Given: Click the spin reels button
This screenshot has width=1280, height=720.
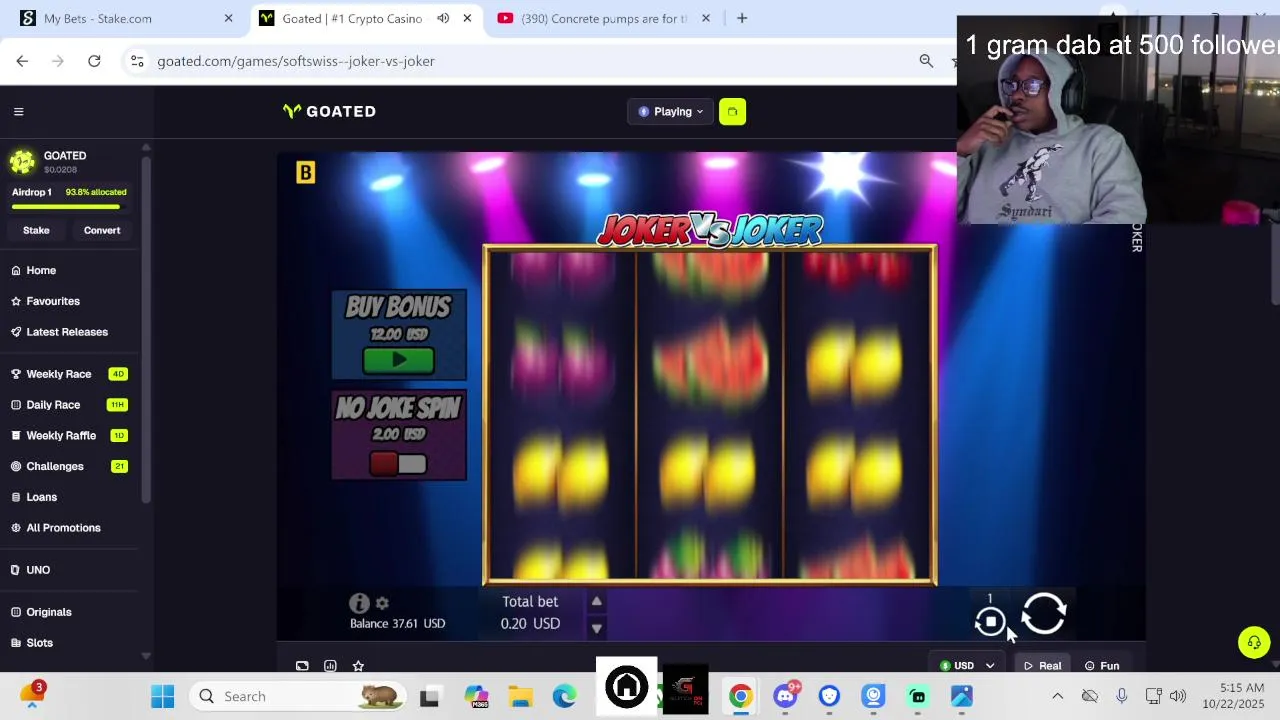Looking at the screenshot, I should (1044, 614).
